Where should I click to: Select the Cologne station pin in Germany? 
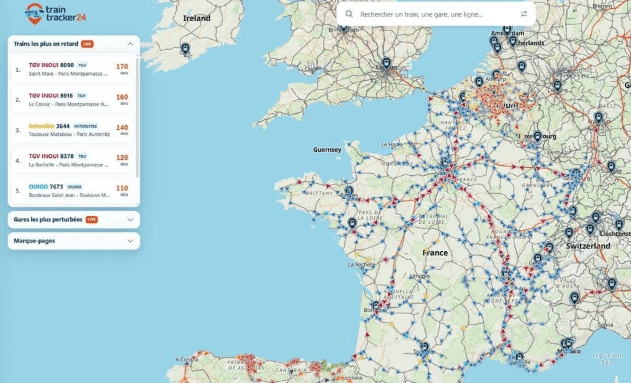(x=557, y=86)
